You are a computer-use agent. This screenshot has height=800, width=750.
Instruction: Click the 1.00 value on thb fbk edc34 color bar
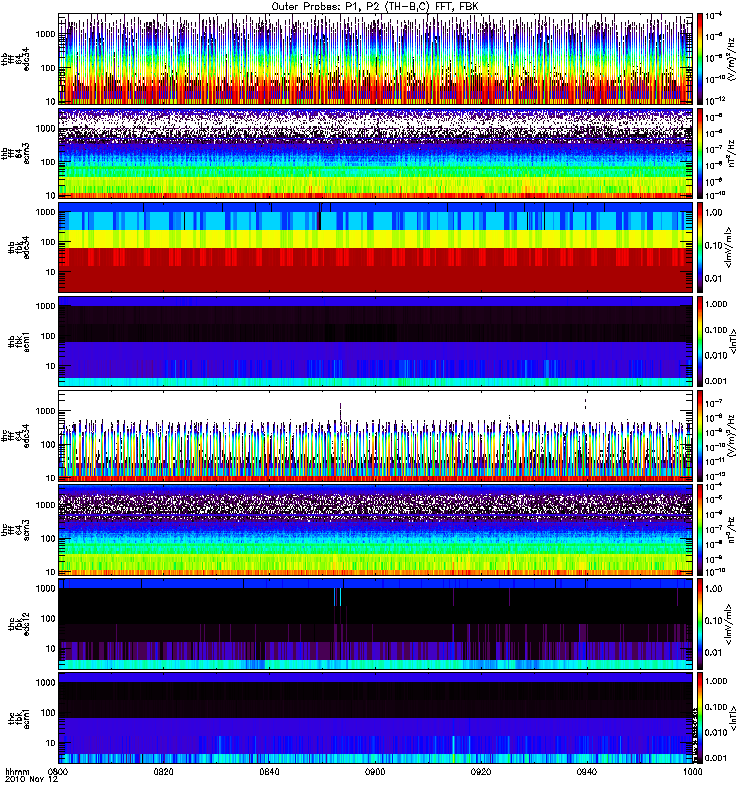click(x=714, y=212)
